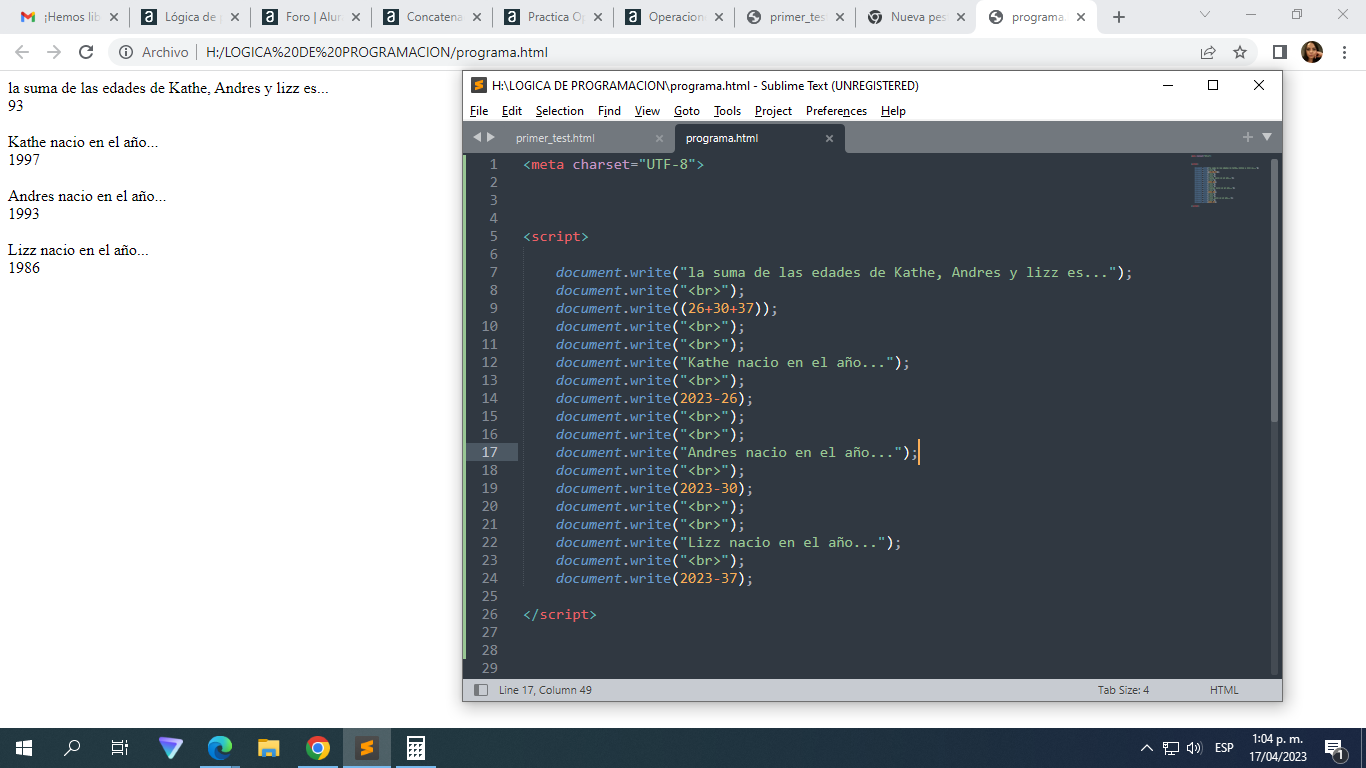Open Calculator from taskbar
The image size is (1366, 768).
pyautogui.click(x=416, y=747)
